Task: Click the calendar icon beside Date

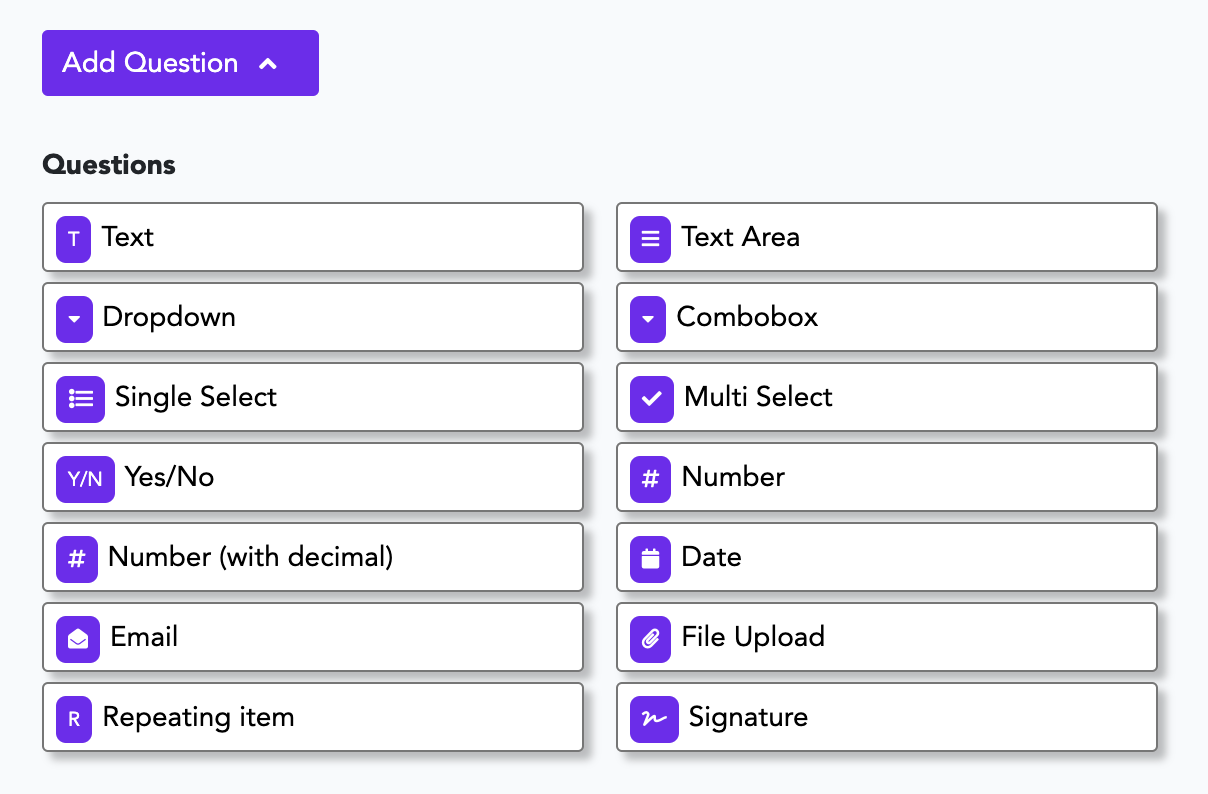Action: click(x=650, y=558)
